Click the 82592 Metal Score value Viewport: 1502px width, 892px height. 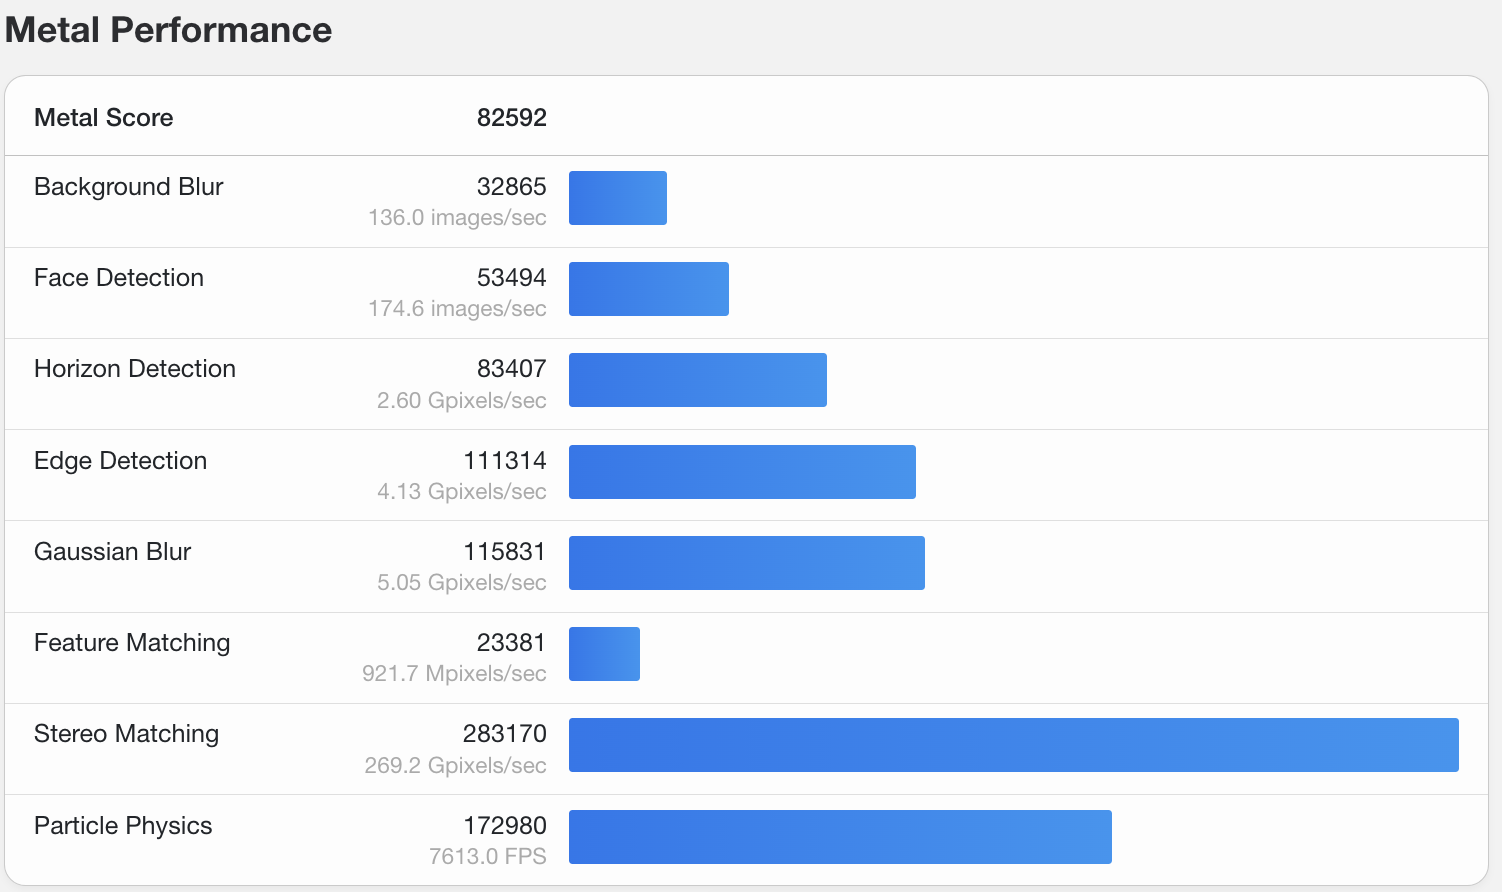(511, 117)
